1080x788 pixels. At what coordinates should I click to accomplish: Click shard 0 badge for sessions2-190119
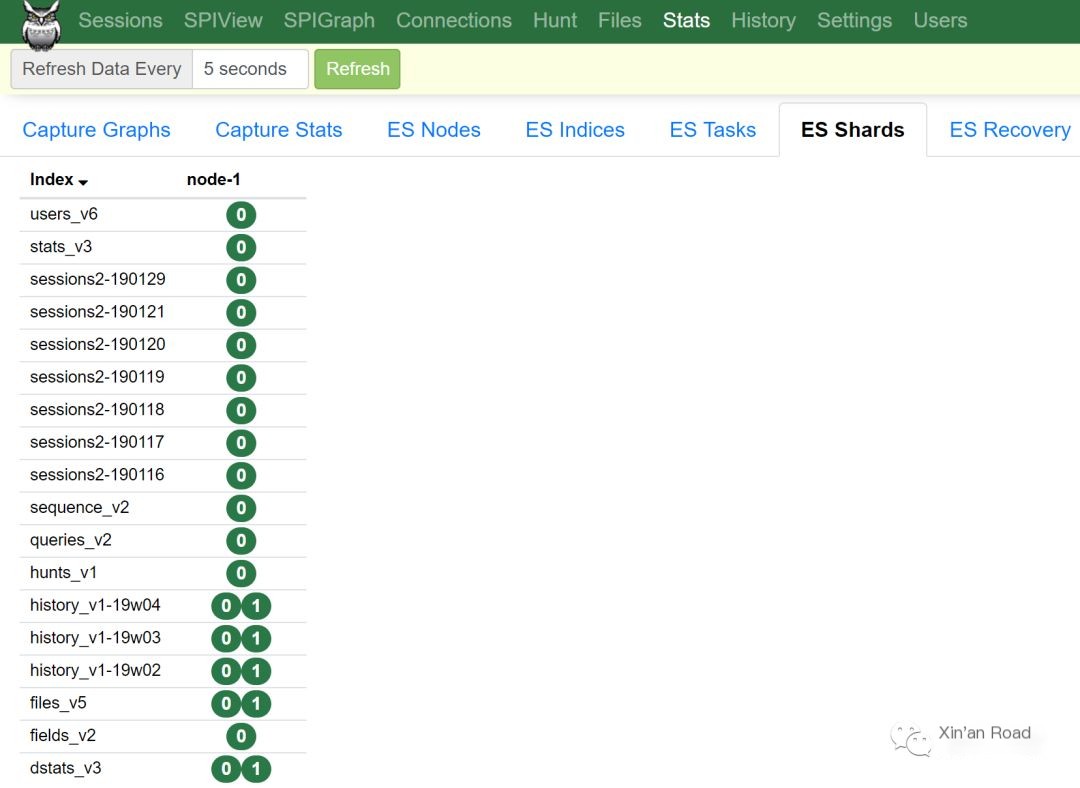pos(241,377)
